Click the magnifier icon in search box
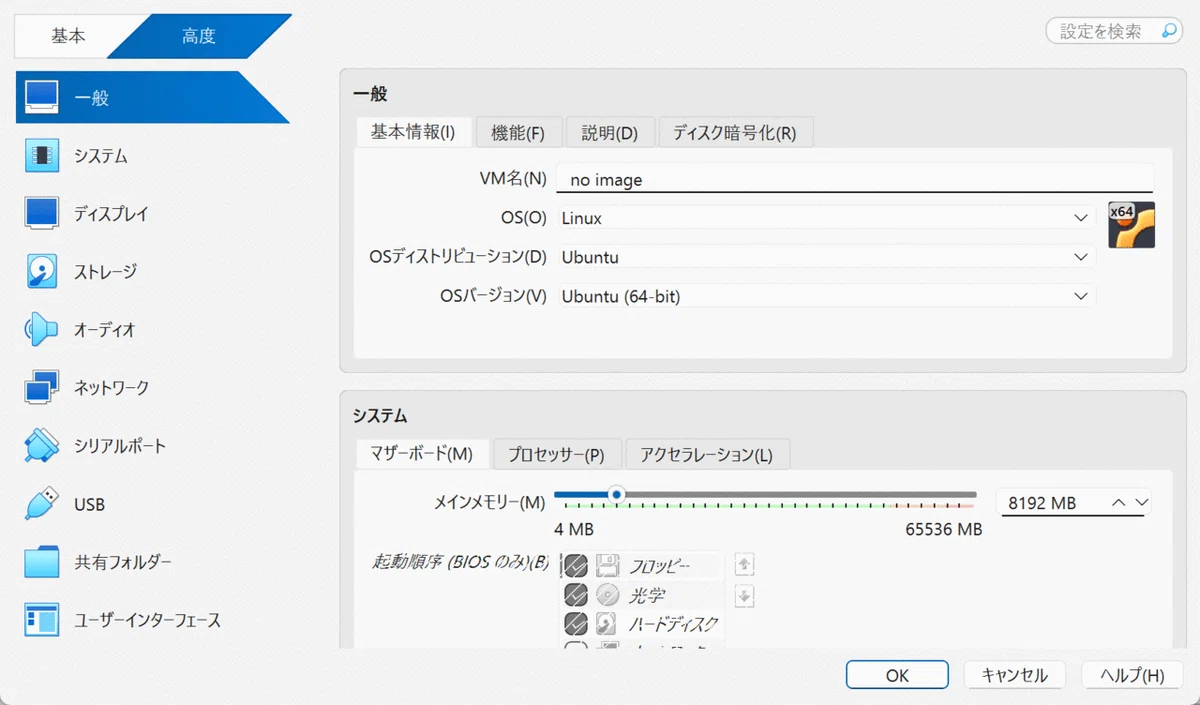The height and width of the screenshot is (705, 1200). point(1170,31)
